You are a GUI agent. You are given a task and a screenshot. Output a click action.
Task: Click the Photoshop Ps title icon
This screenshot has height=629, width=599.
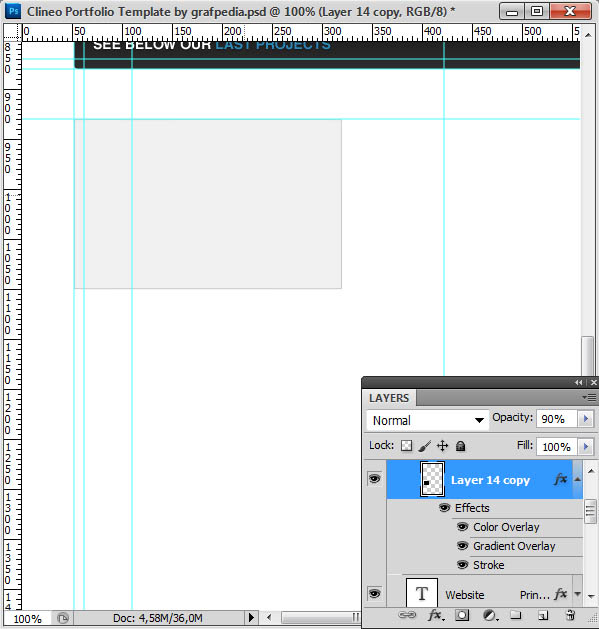(x=13, y=11)
